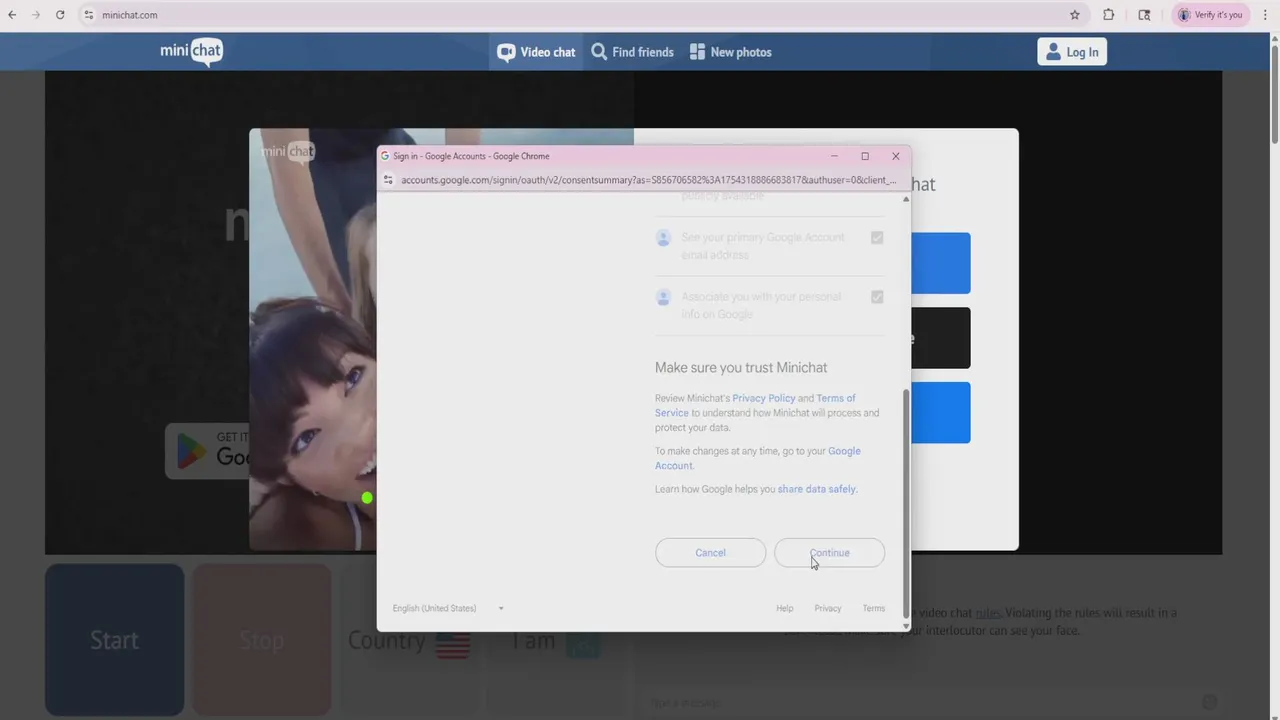1280x720 pixels.
Task: Open the browser extensions puzzle icon
Action: [x=1109, y=15]
